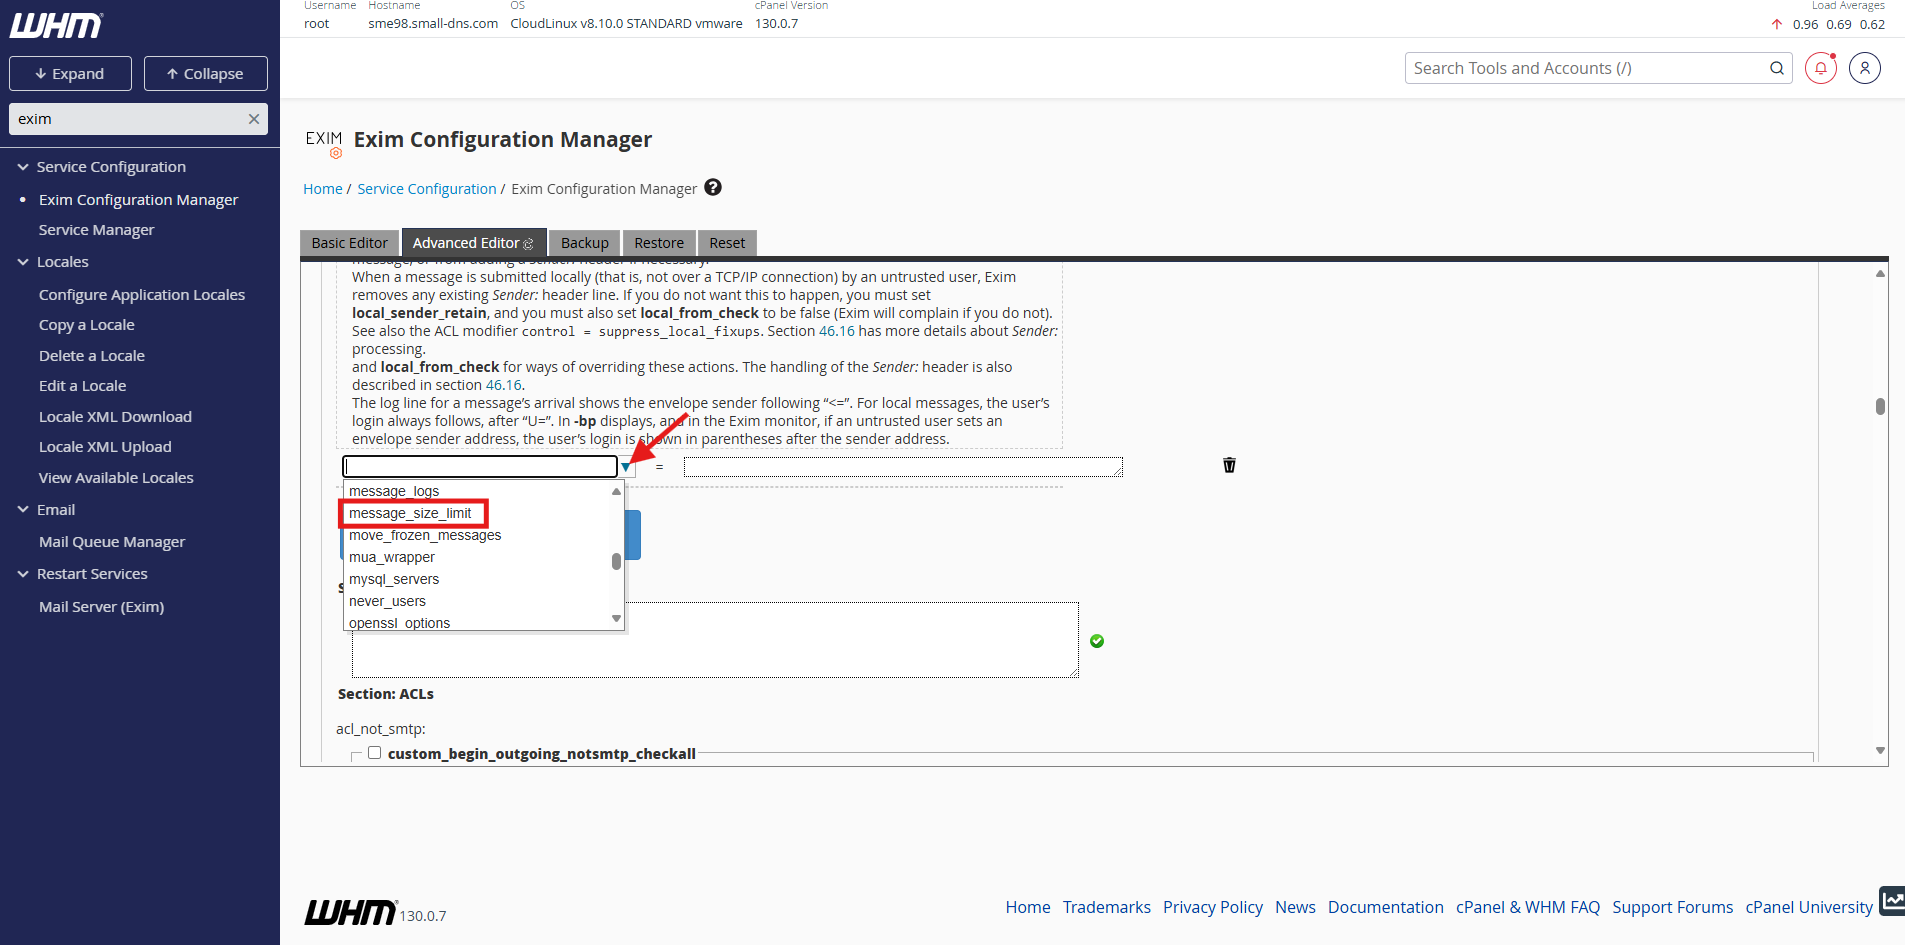
Task: Expand all sidebar menu groups
Action: [x=70, y=74]
